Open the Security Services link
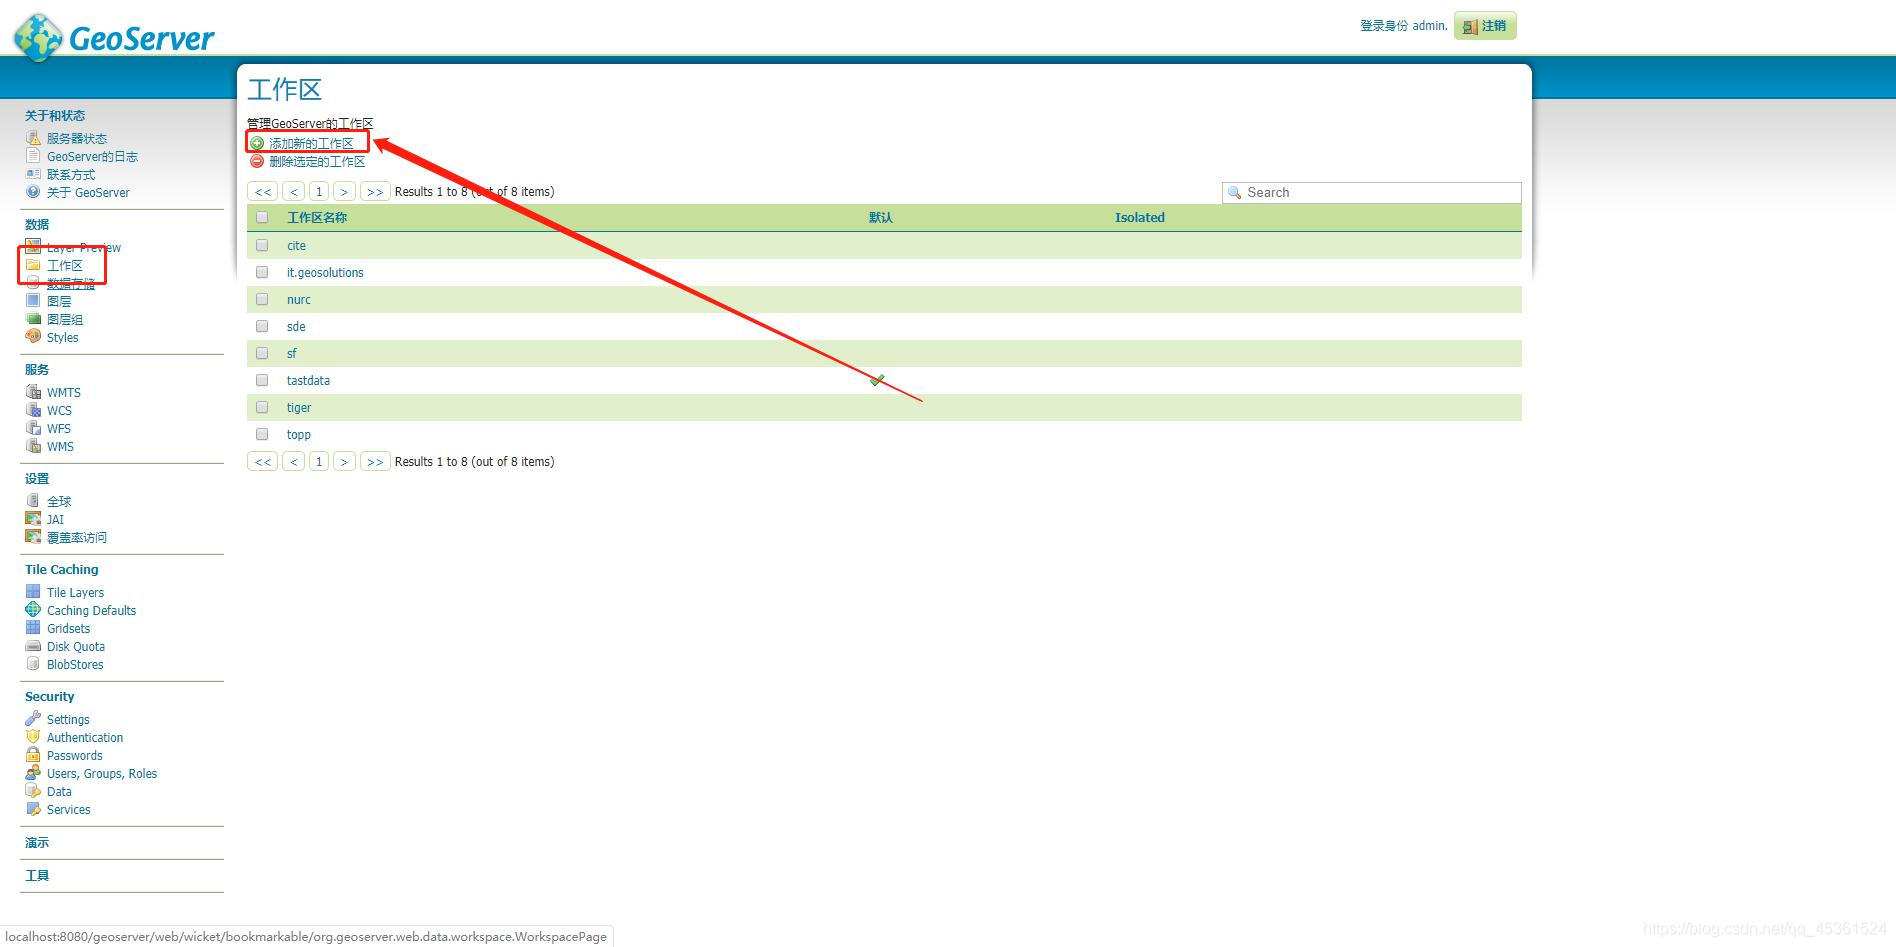Screen dimensions: 1896x947 tap(69, 809)
